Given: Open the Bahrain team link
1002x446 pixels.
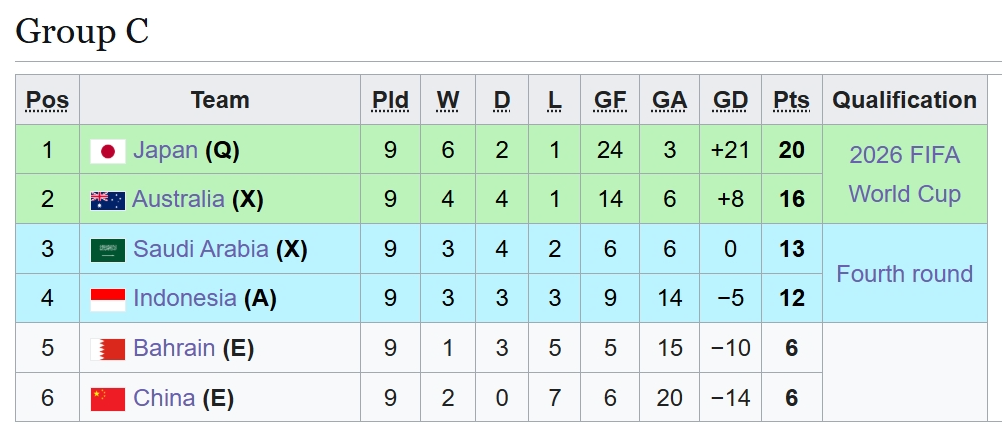Looking at the screenshot, I should 174,348.
